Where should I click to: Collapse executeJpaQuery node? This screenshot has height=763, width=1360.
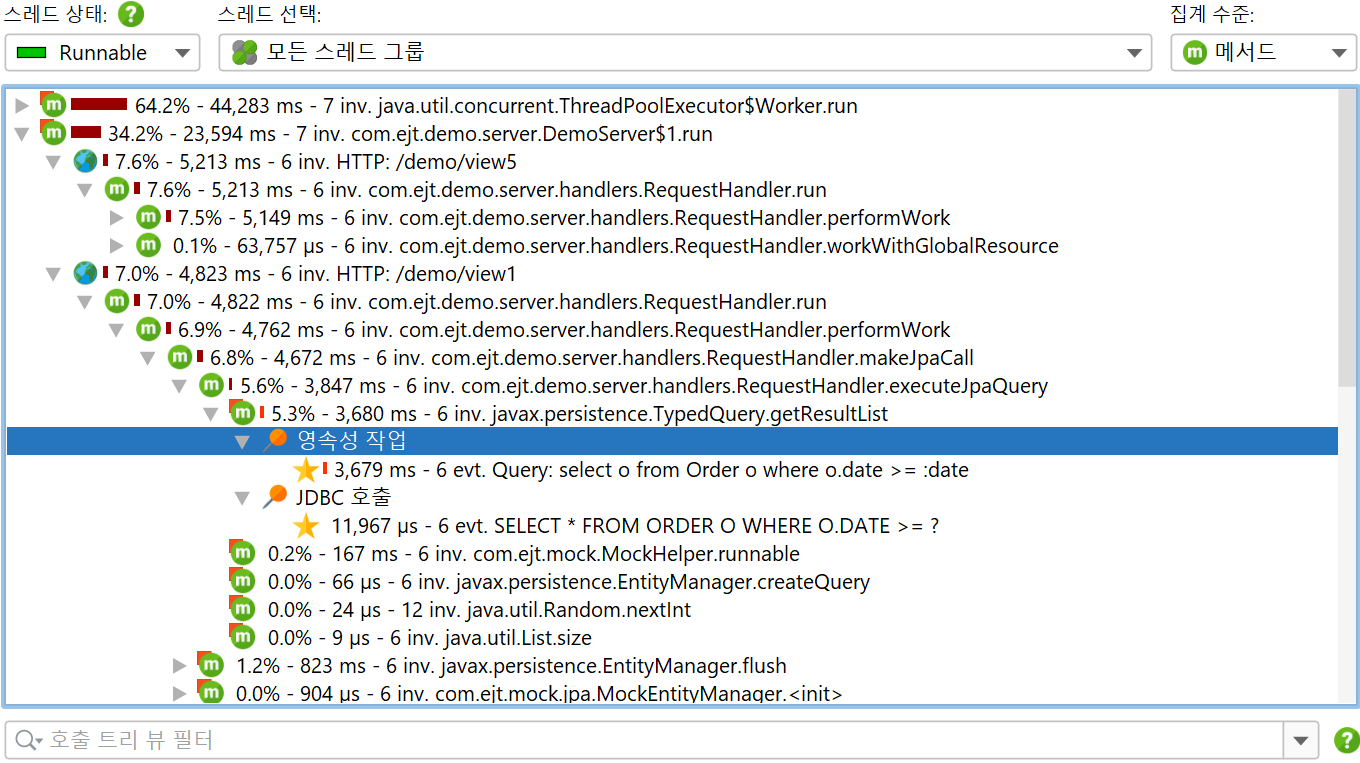(180, 386)
